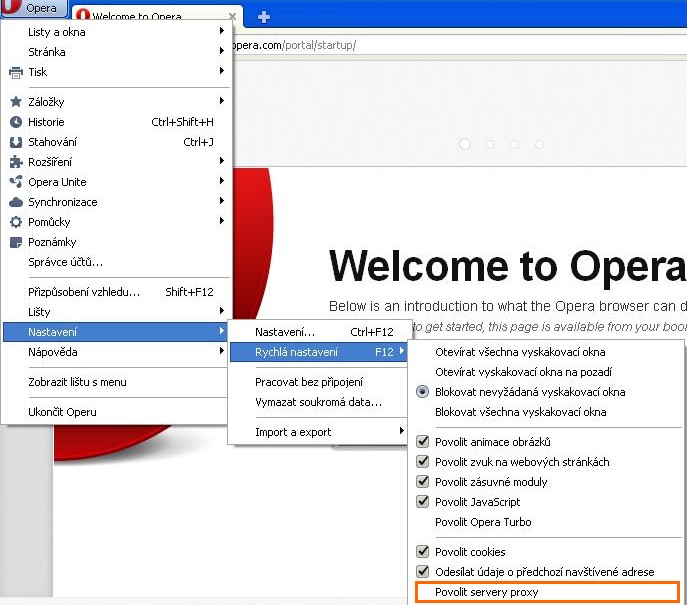The image size is (687, 605).
Task: Click the clock icon beside Historie
Action: [x=15, y=122]
